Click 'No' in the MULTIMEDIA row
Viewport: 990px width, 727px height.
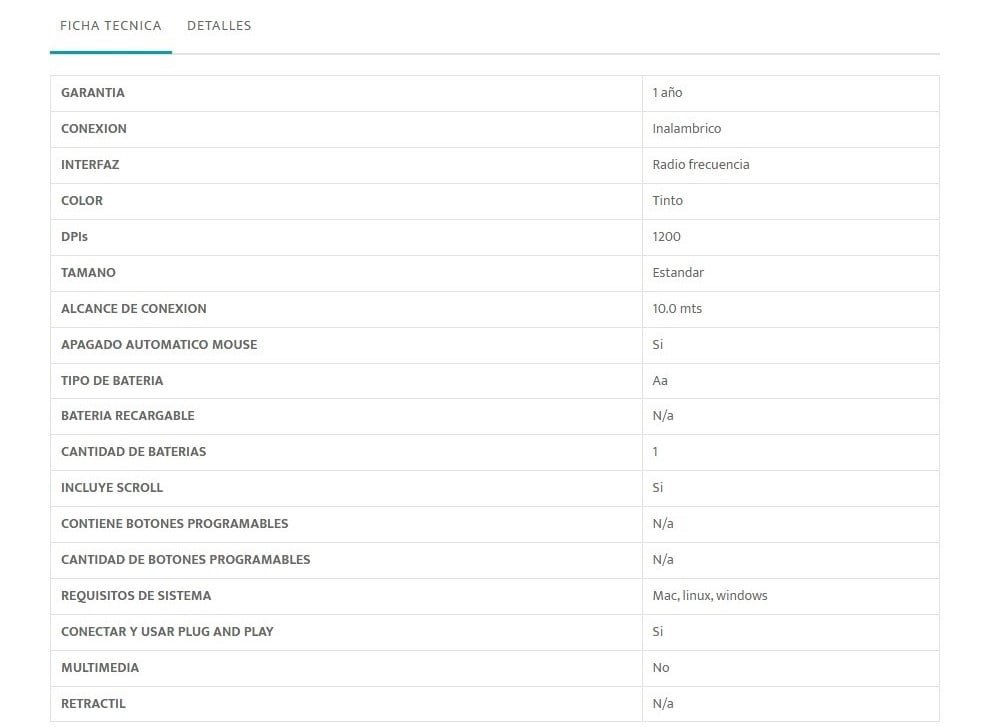(660, 668)
